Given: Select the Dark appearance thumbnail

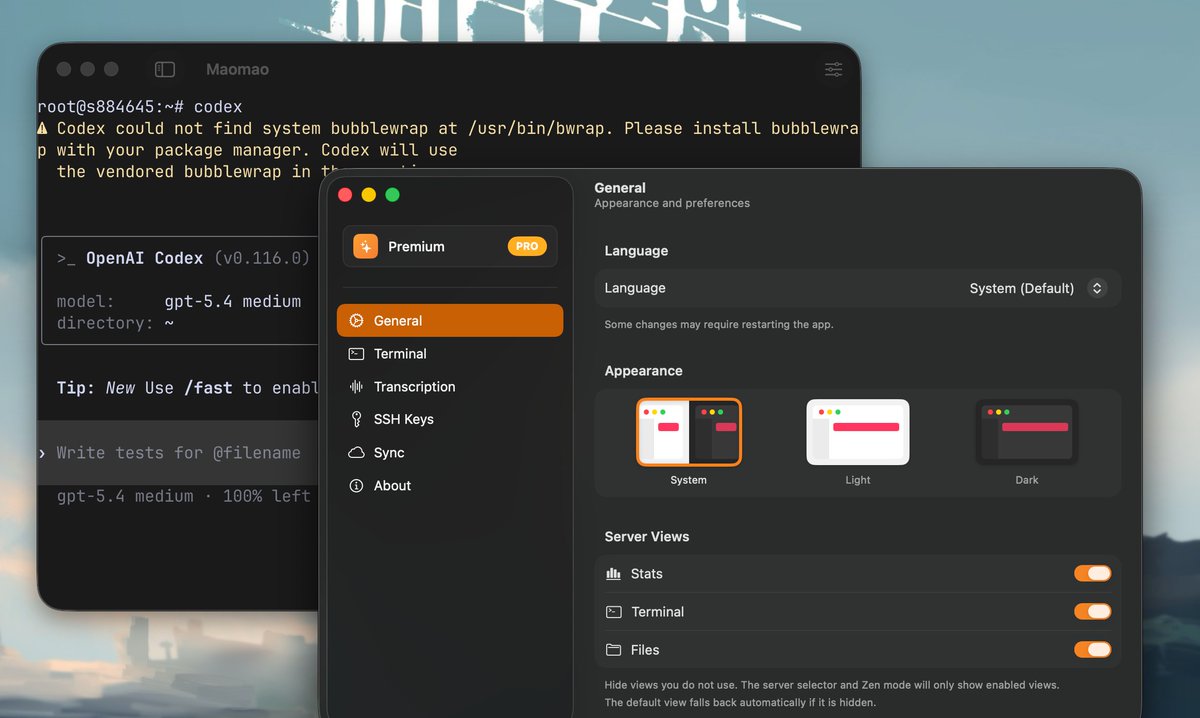Looking at the screenshot, I should (x=1027, y=432).
